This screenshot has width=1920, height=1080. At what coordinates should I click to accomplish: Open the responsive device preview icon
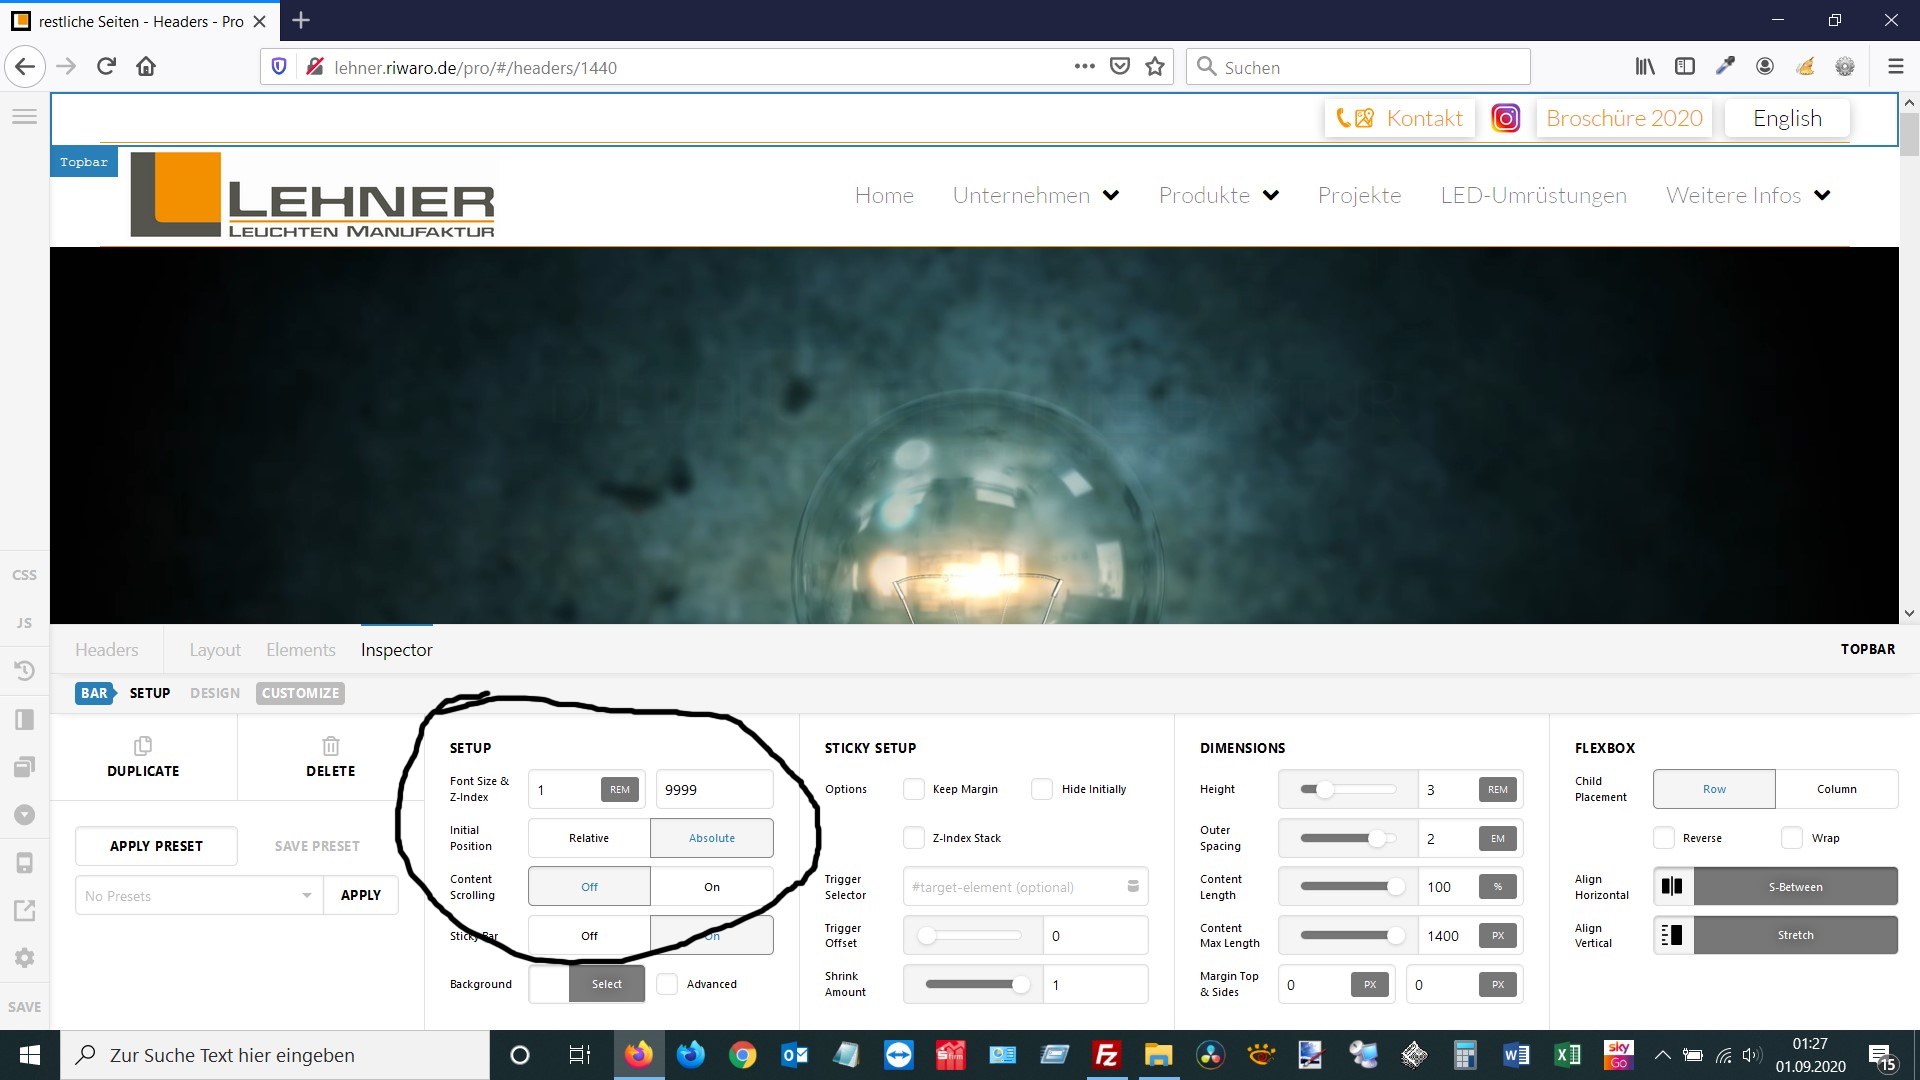[x=24, y=863]
